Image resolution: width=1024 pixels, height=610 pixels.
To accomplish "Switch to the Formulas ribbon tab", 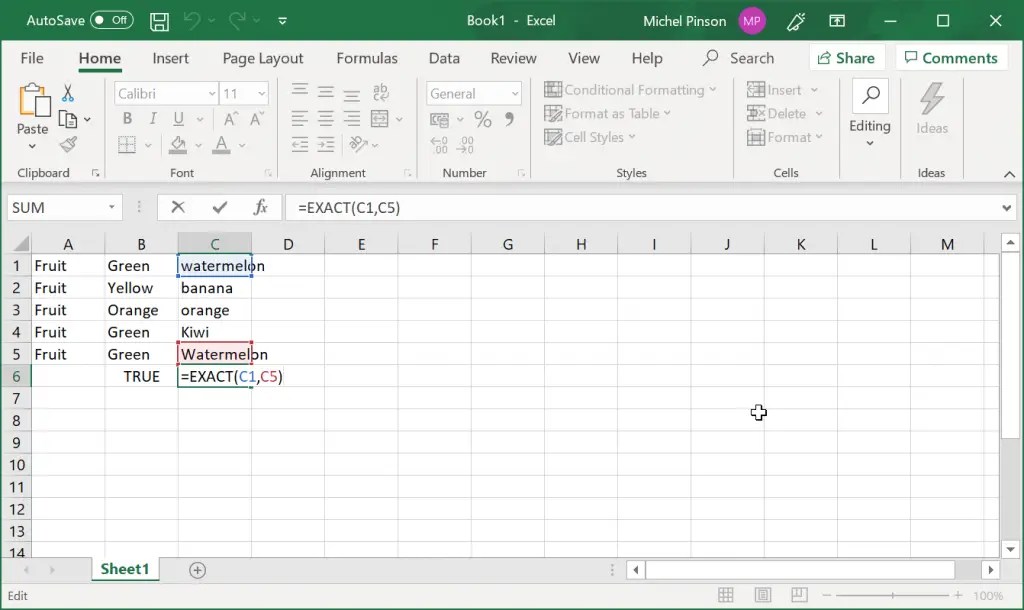I will pos(367,58).
